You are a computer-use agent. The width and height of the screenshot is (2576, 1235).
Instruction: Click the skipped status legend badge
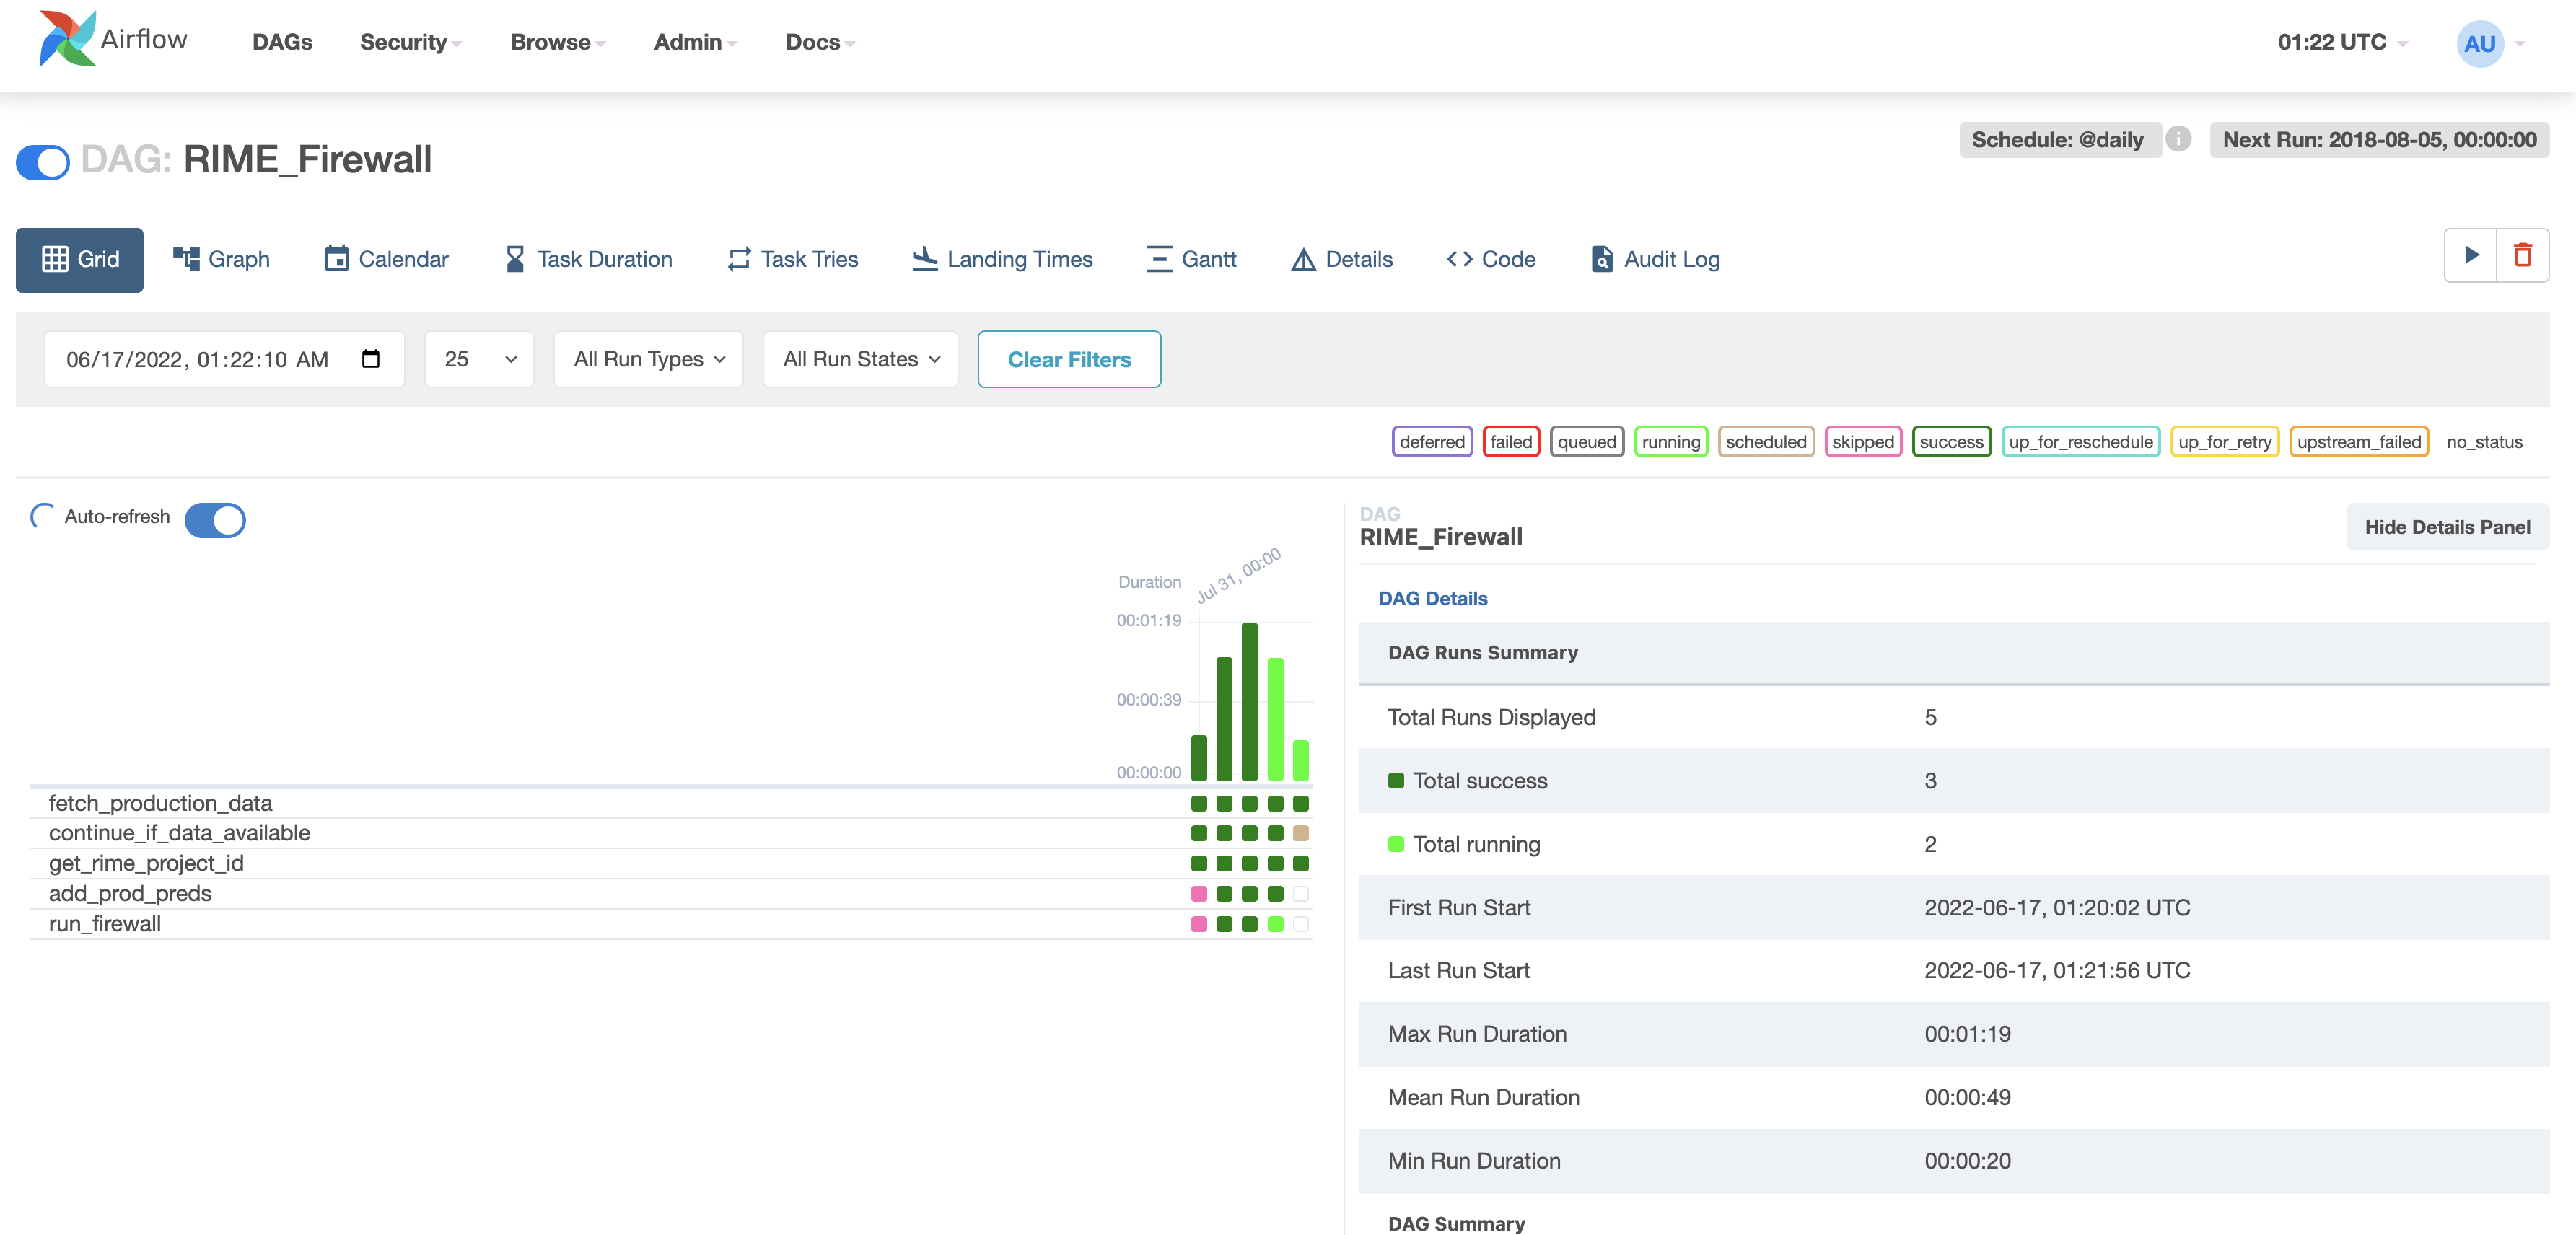click(1862, 442)
